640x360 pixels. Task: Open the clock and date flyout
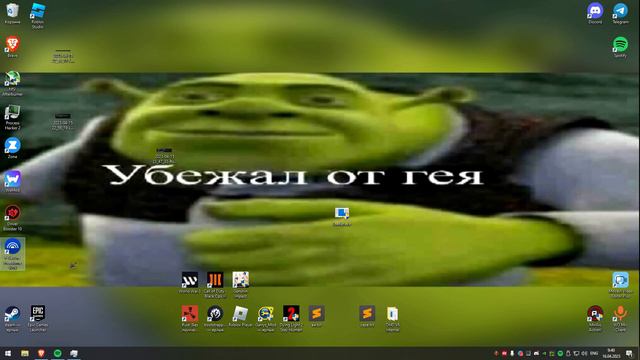tap(611, 353)
